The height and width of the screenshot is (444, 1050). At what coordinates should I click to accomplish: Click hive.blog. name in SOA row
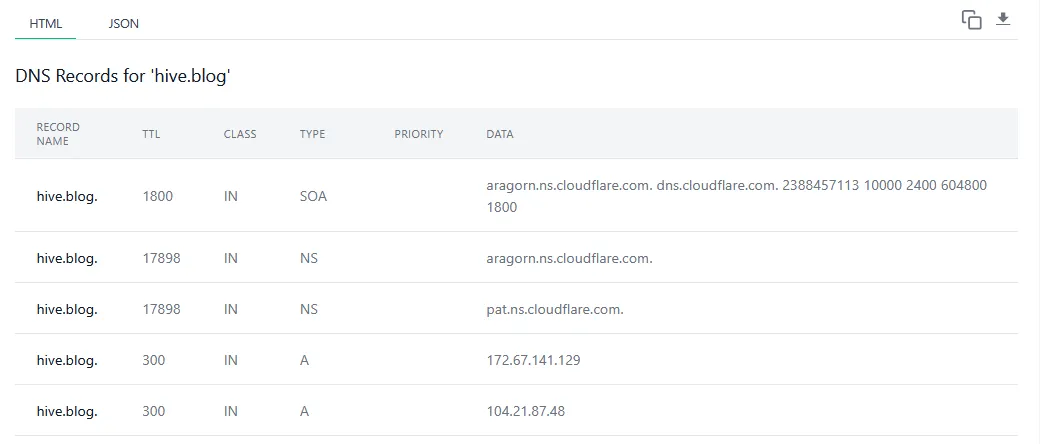(67, 197)
